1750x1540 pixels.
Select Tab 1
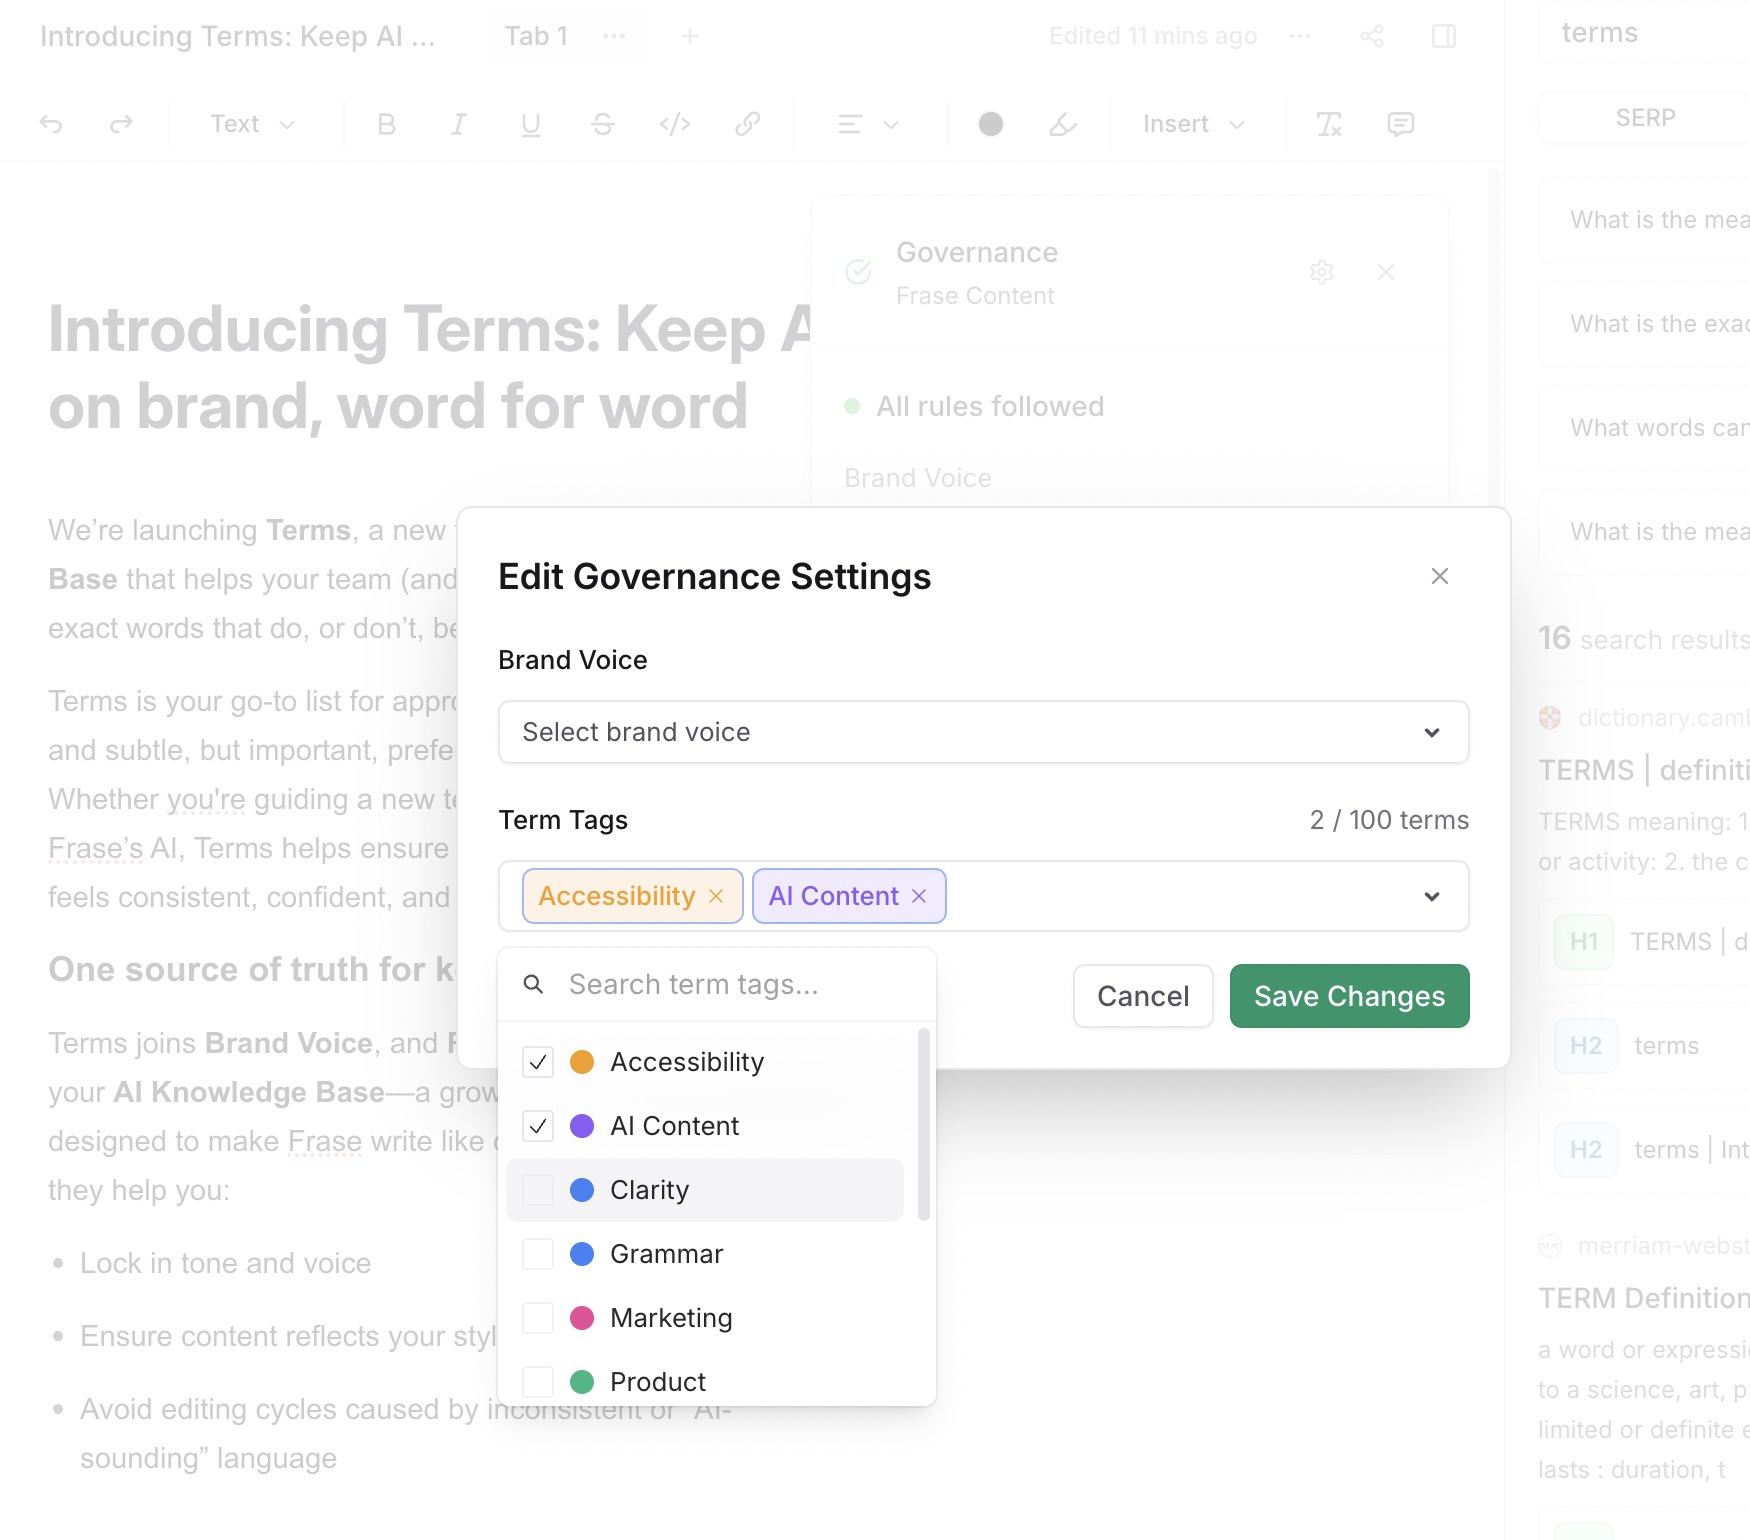(x=537, y=36)
